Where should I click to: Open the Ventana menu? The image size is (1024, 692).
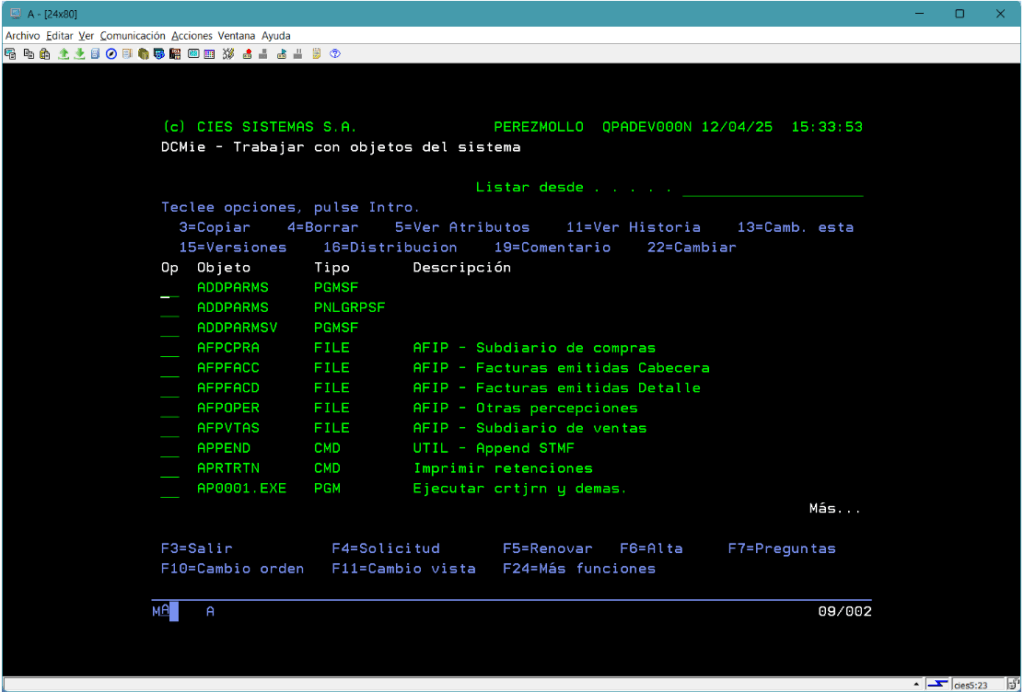237,35
